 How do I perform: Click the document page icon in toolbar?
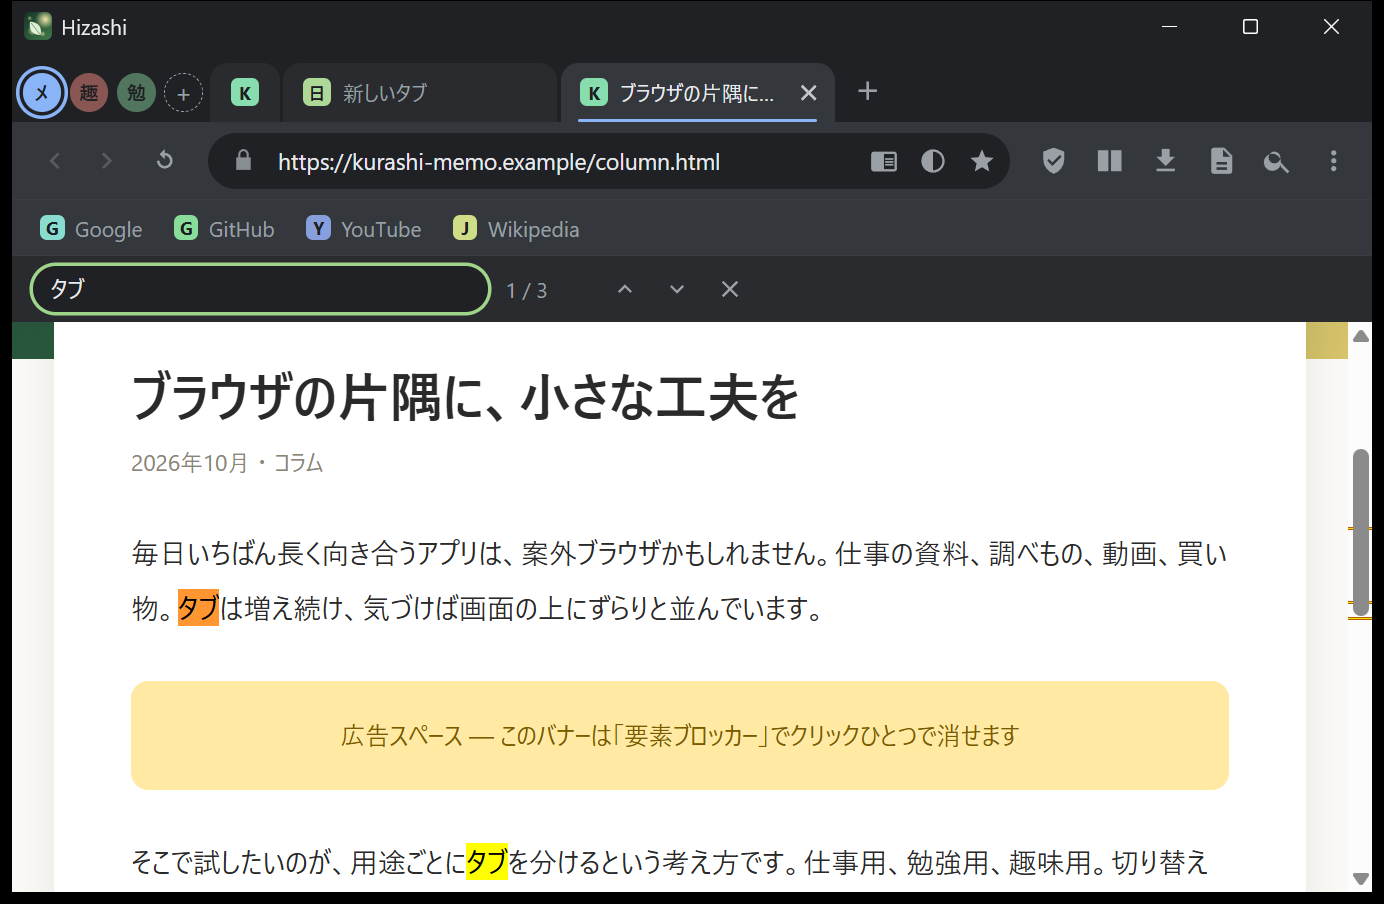[1221, 161]
